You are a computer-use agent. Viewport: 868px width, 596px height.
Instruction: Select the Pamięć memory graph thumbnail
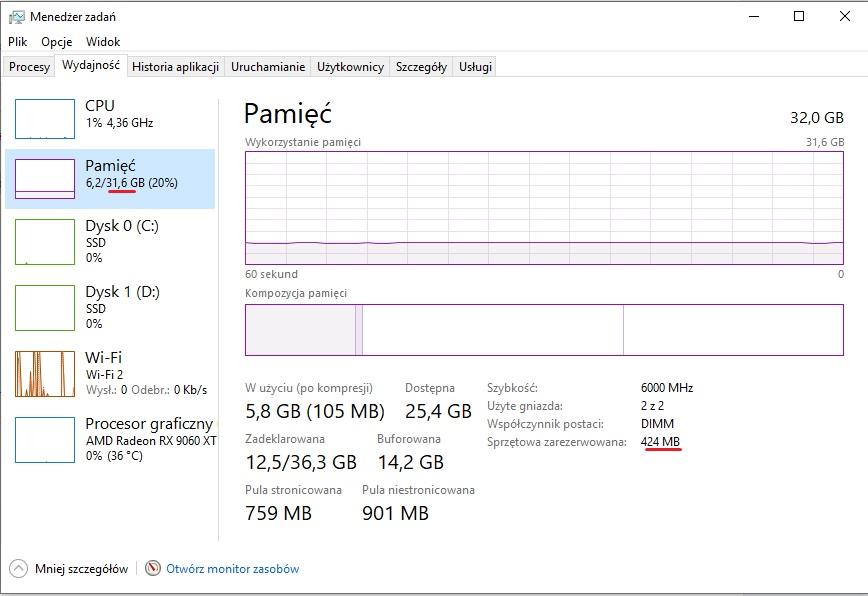[x=45, y=178]
